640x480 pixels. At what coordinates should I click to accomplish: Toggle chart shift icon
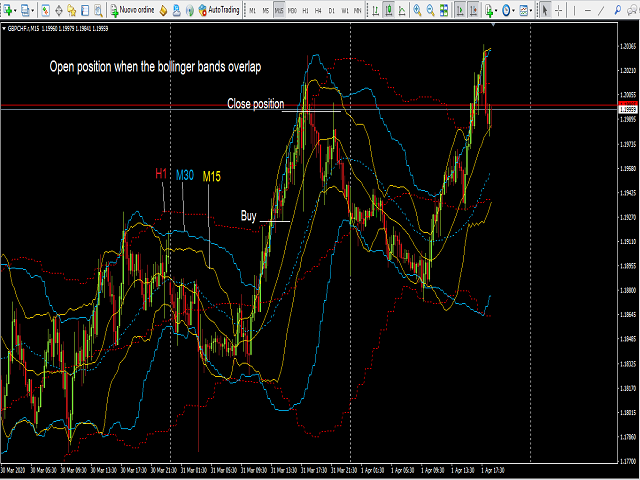tap(473, 10)
